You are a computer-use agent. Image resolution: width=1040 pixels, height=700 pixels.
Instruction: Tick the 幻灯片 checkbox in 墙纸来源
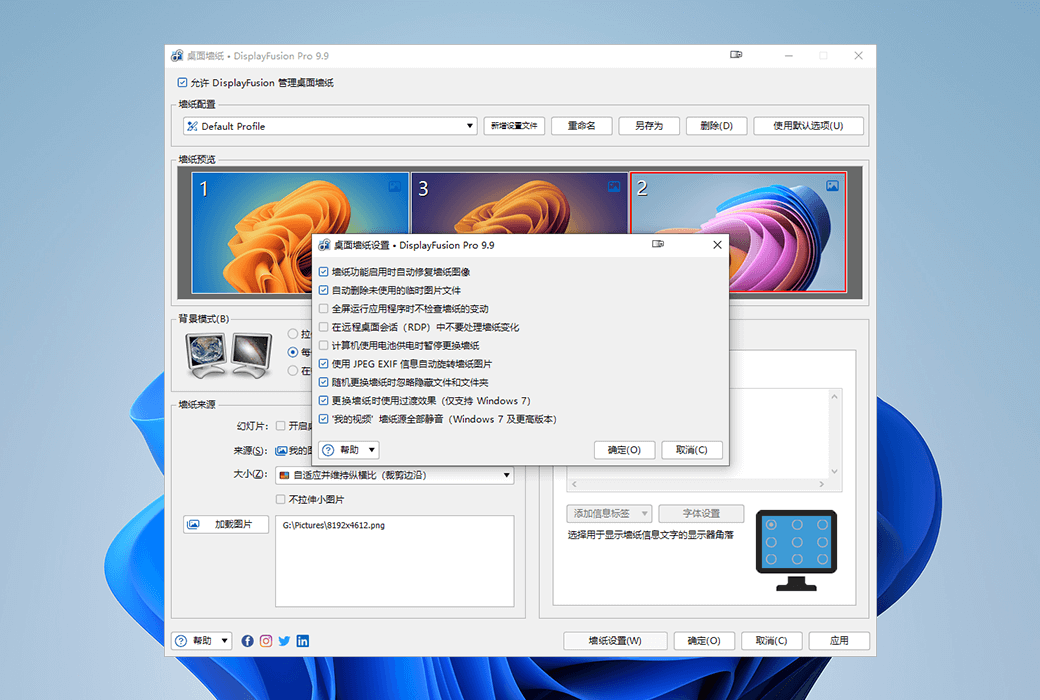281,426
